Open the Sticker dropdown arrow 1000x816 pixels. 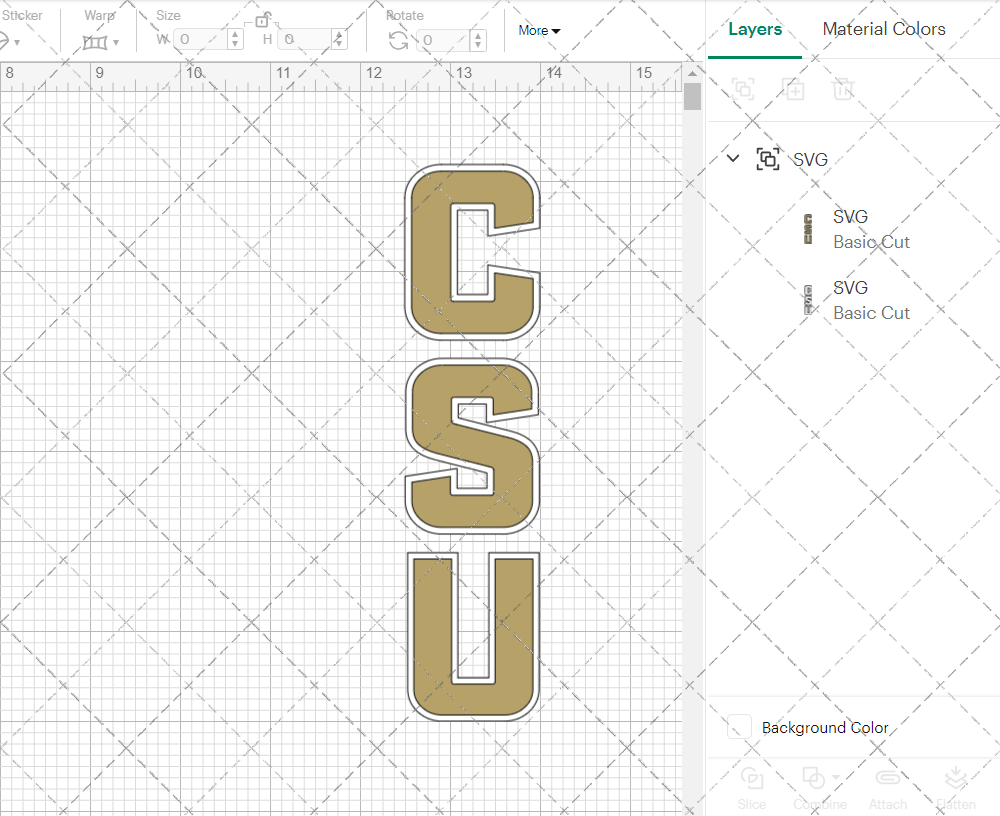click(x=17, y=43)
